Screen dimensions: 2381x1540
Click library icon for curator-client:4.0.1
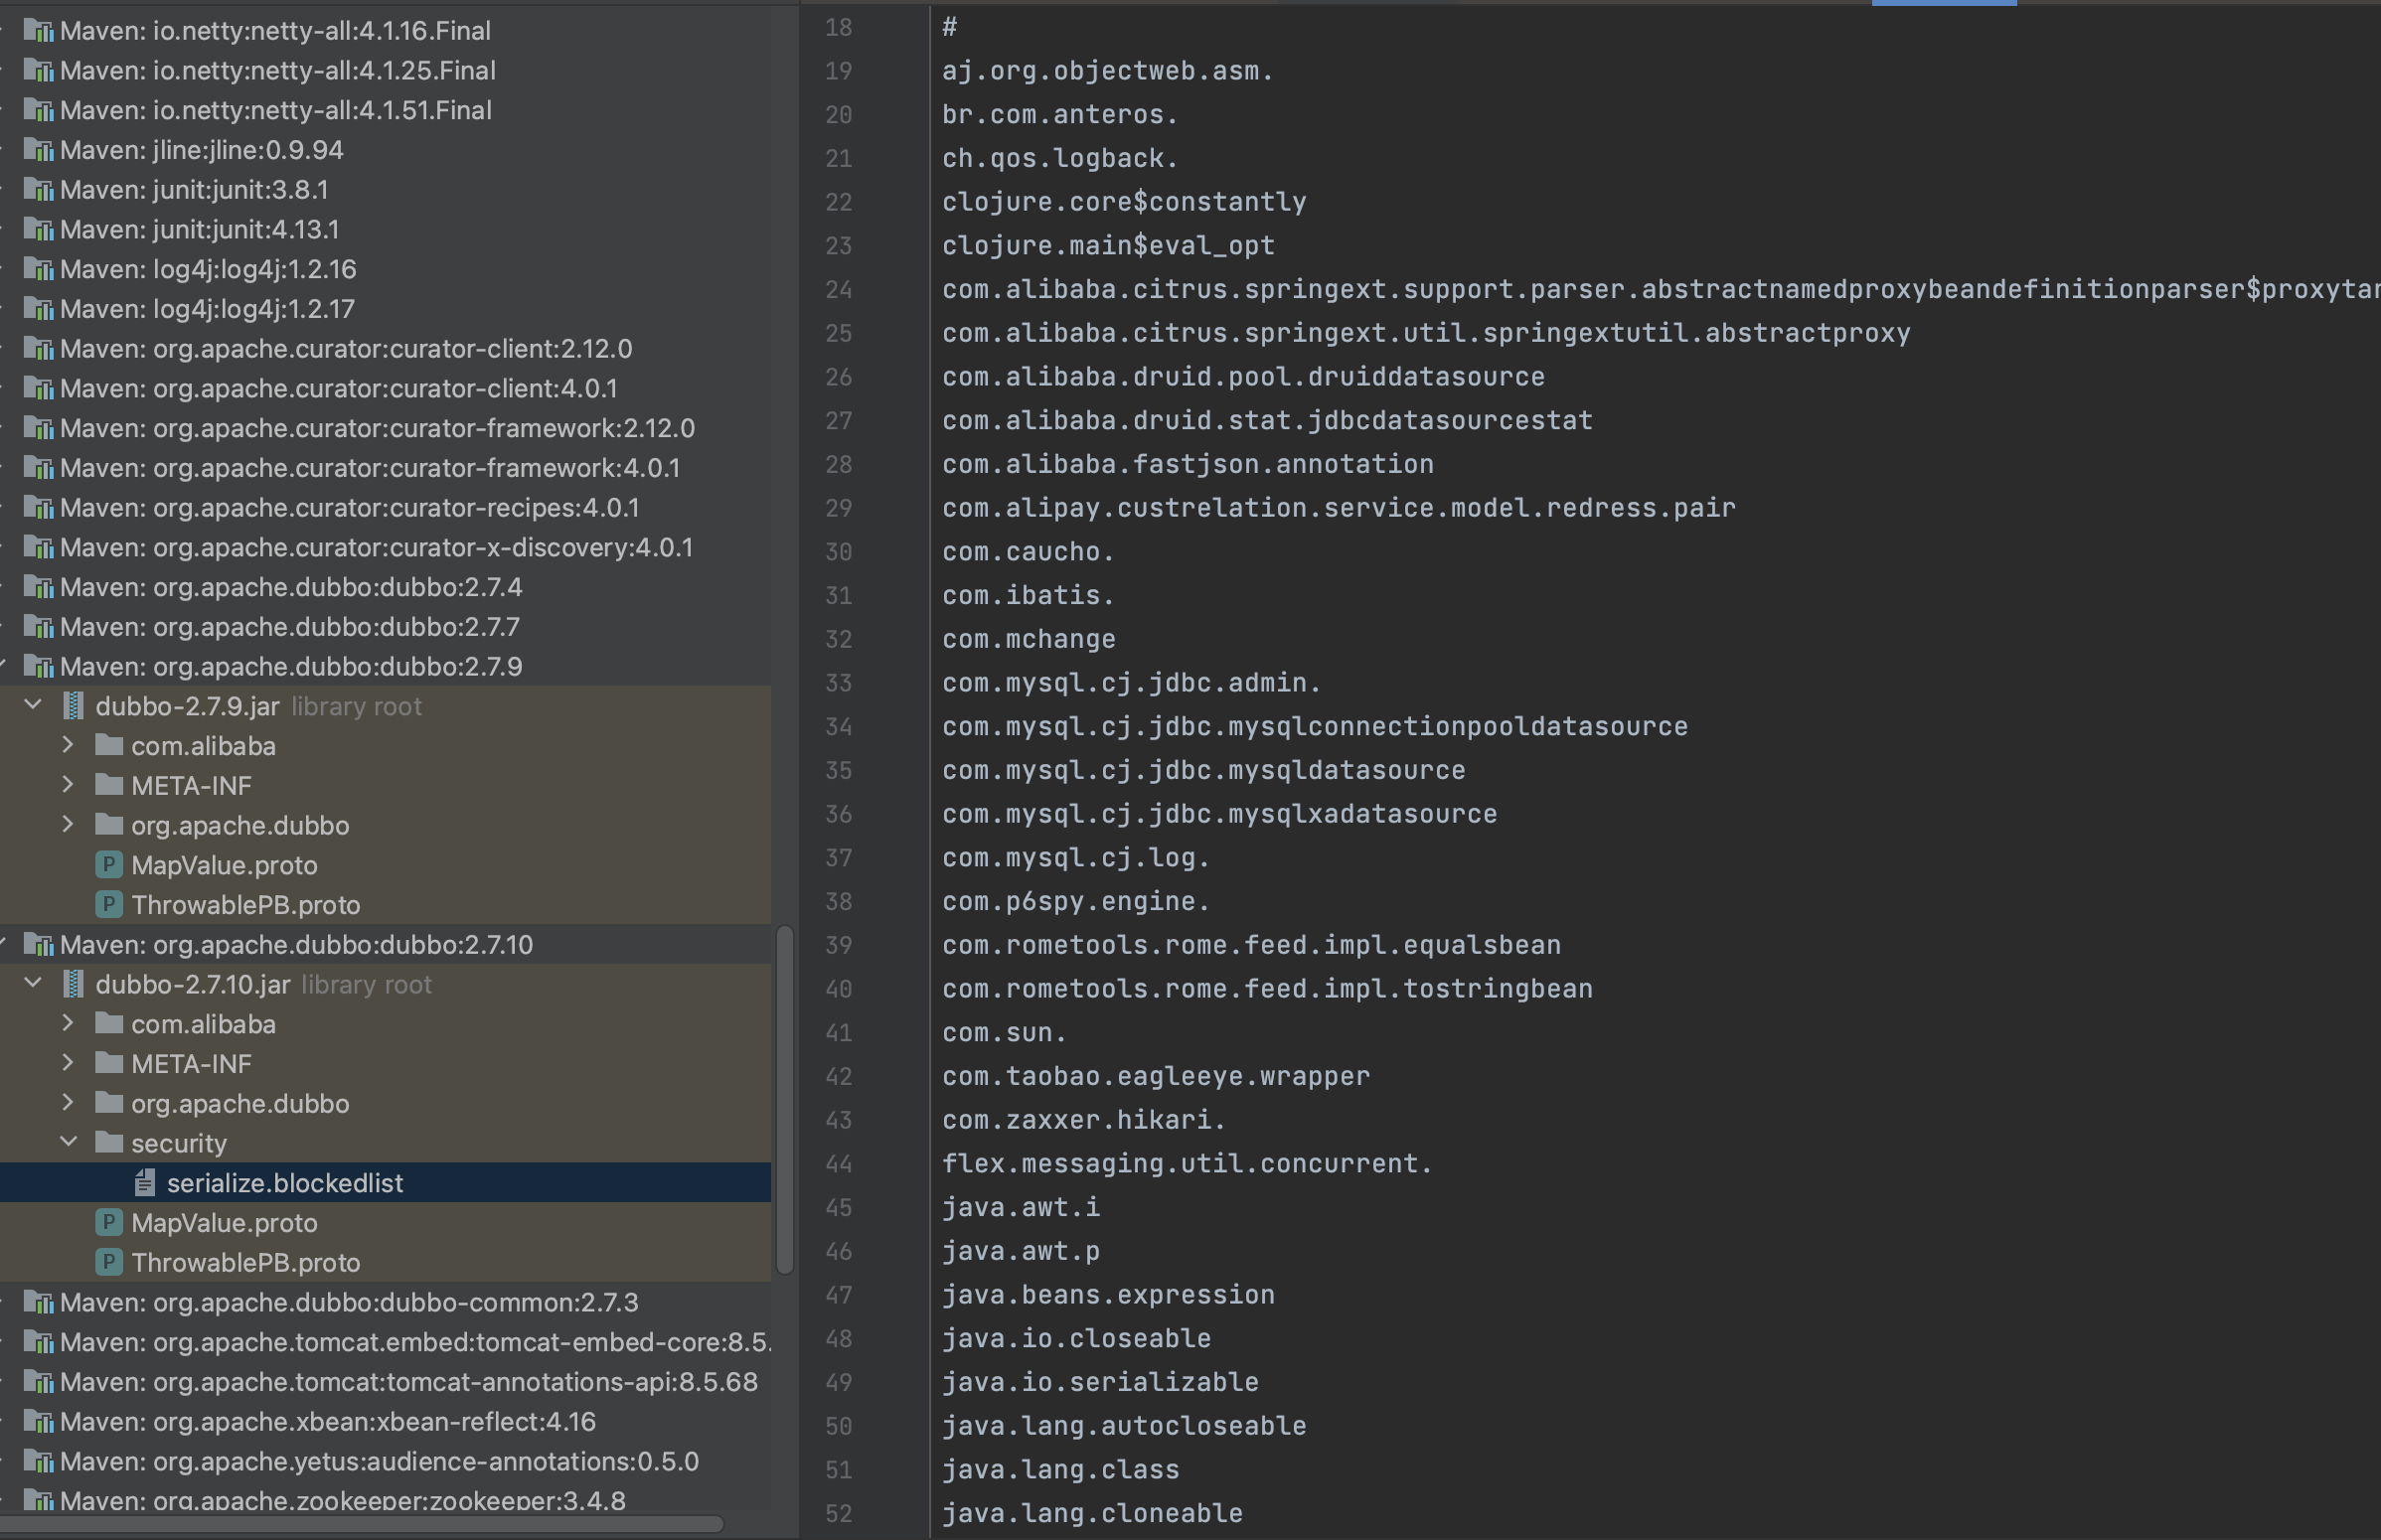(x=38, y=389)
